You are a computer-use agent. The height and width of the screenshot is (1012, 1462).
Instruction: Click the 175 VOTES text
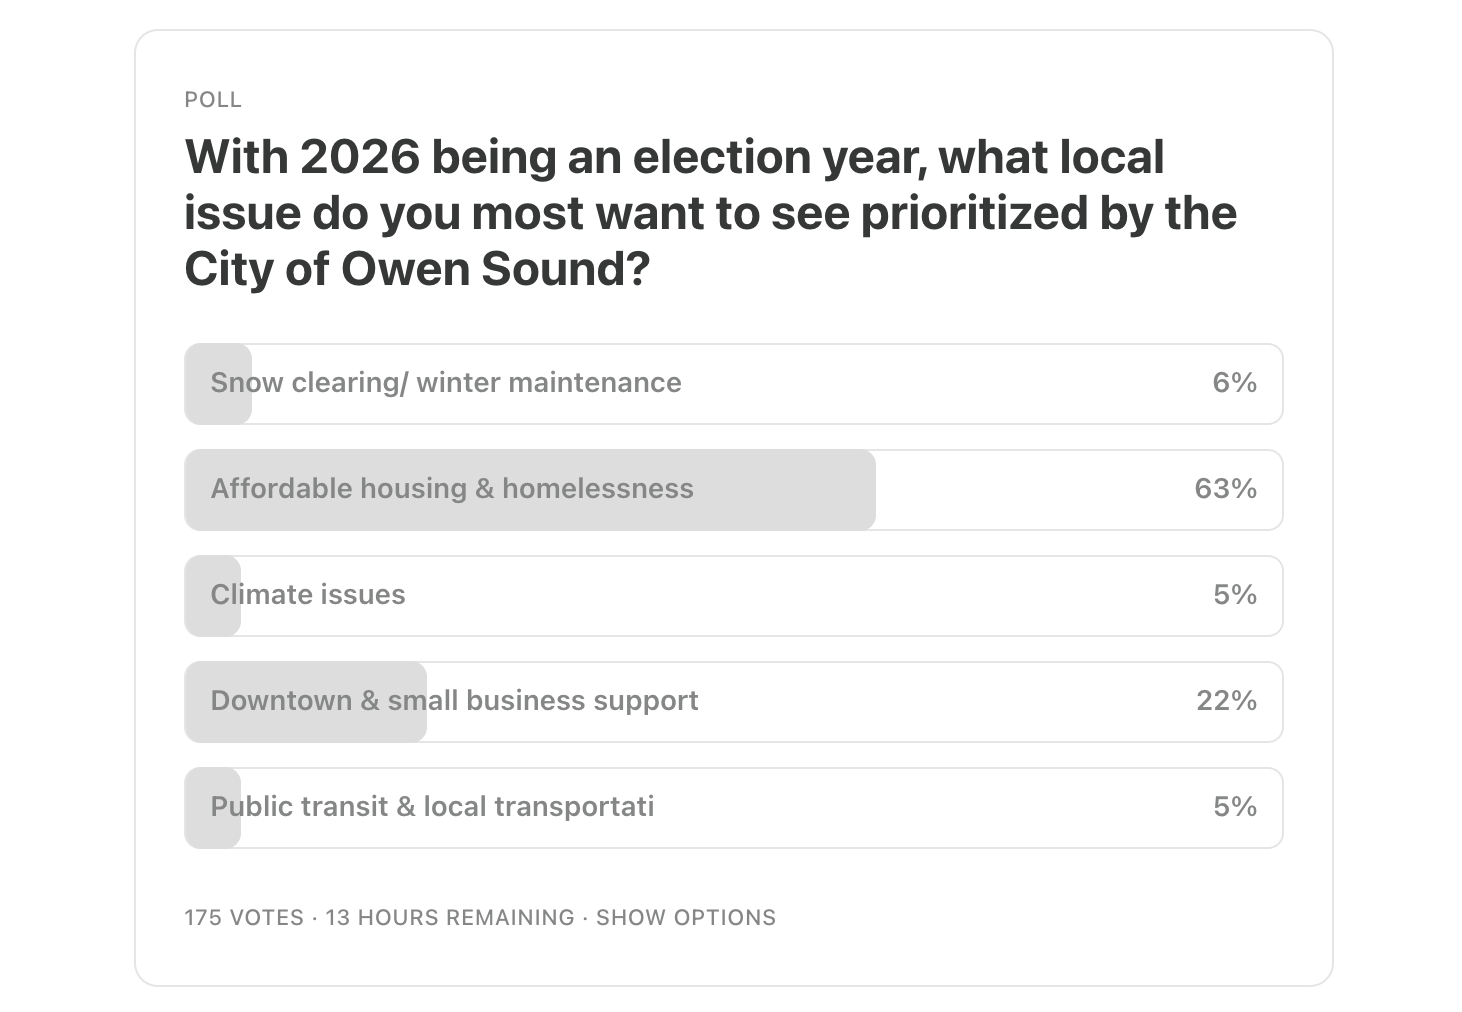[244, 918]
